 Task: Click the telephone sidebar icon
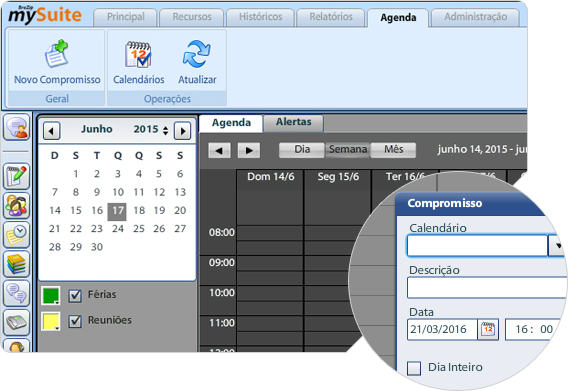point(16,322)
